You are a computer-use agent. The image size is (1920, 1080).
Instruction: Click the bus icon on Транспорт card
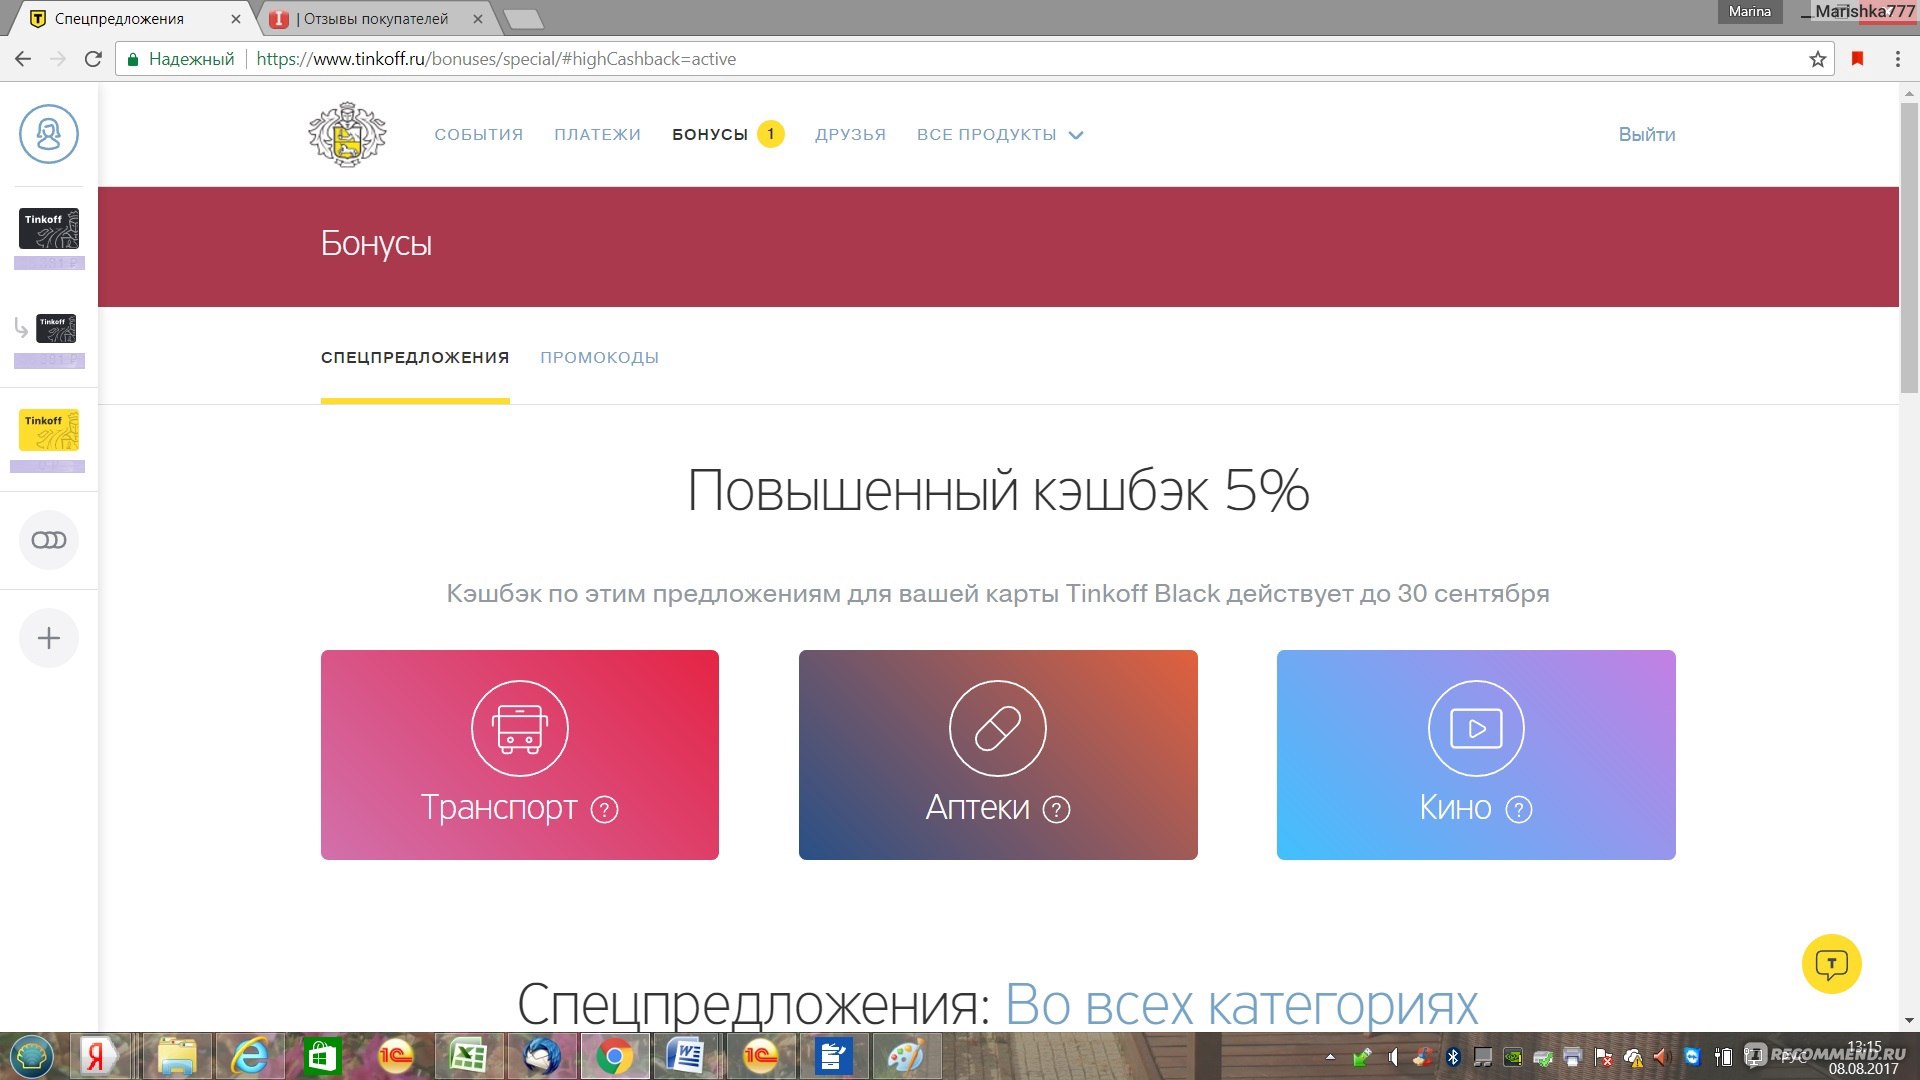tap(519, 728)
